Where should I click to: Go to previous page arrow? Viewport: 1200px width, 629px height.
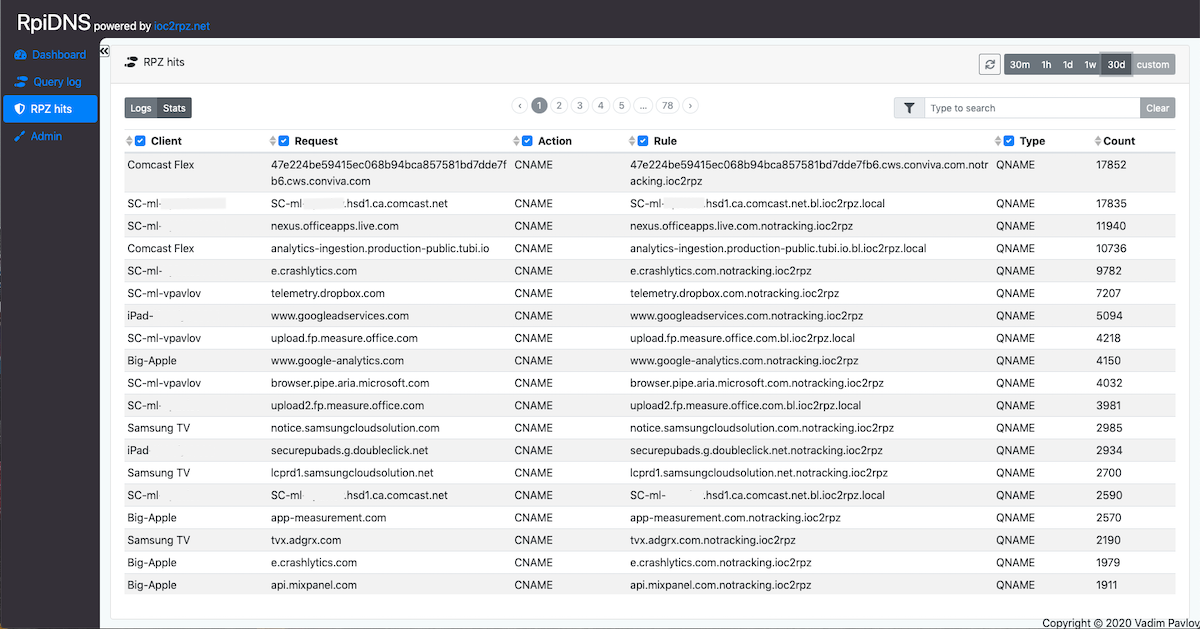520,105
